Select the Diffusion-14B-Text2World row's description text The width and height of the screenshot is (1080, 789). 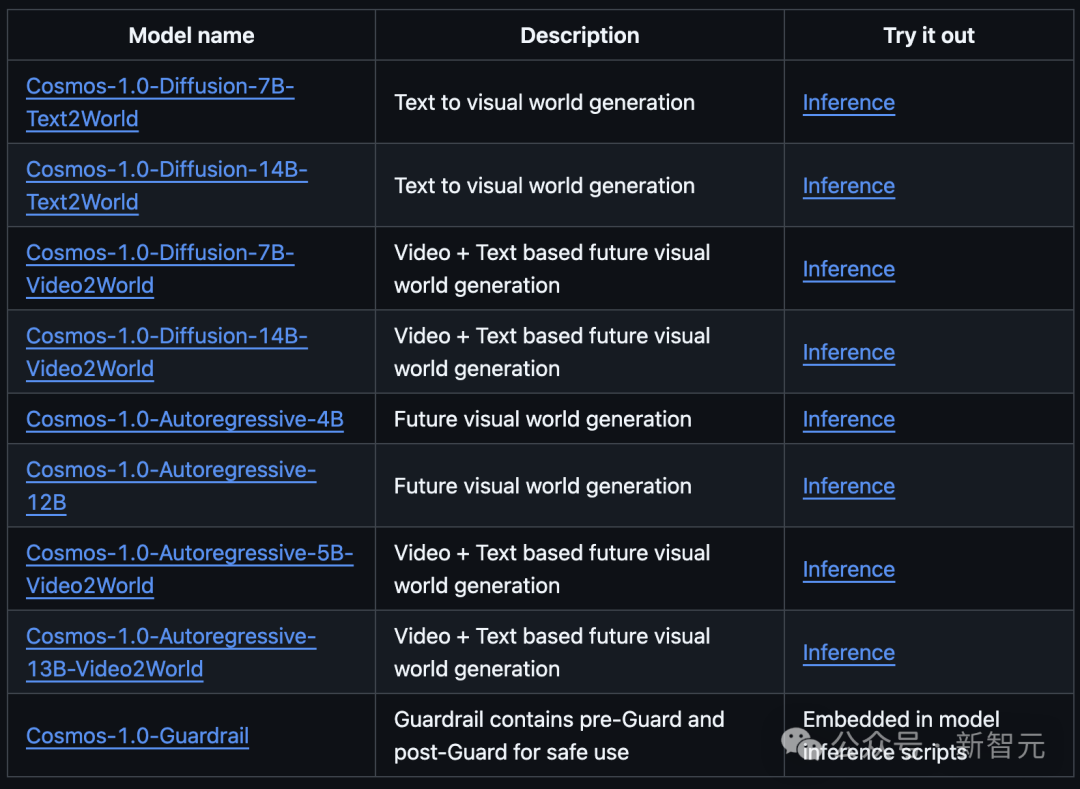coord(544,185)
